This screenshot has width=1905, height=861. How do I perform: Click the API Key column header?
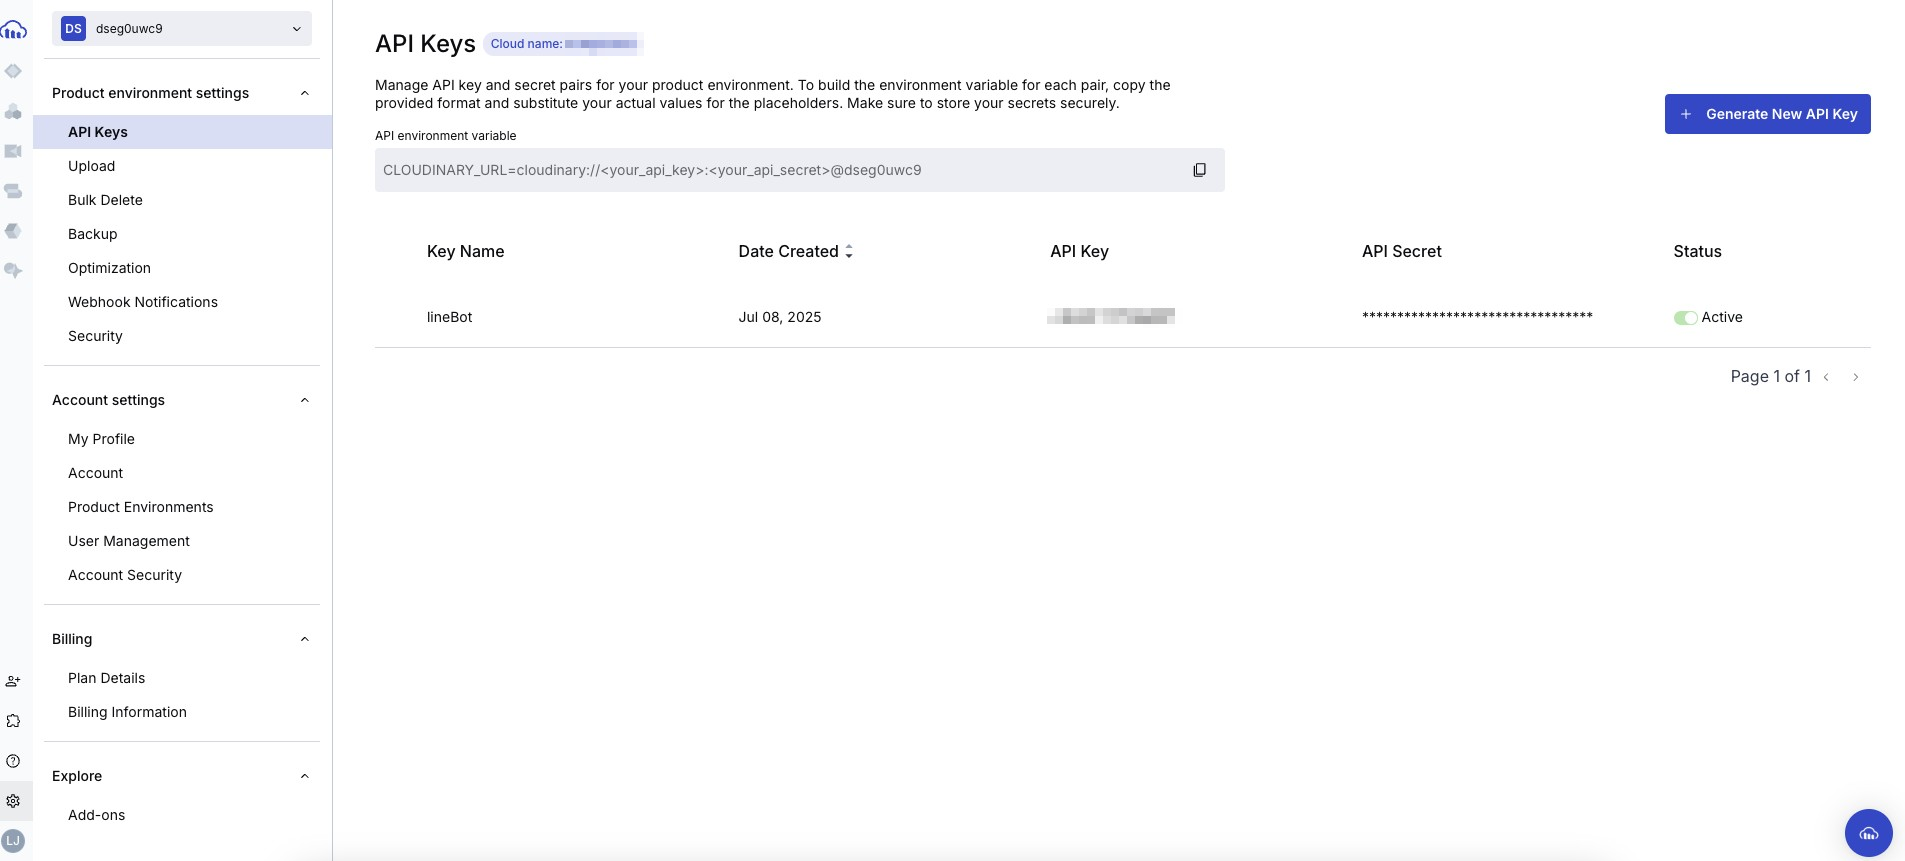1079,251
